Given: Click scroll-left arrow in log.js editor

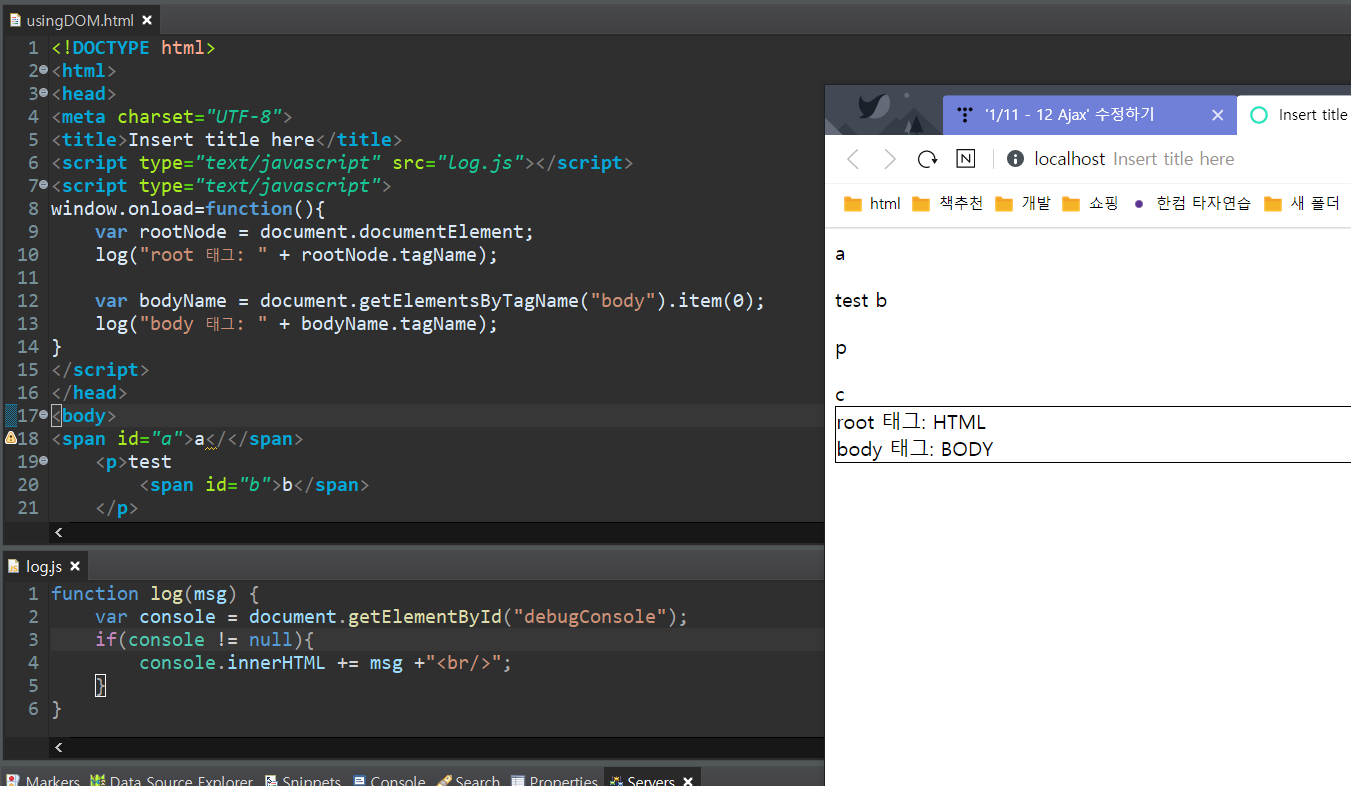Looking at the screenshot, I should [58, 748].
